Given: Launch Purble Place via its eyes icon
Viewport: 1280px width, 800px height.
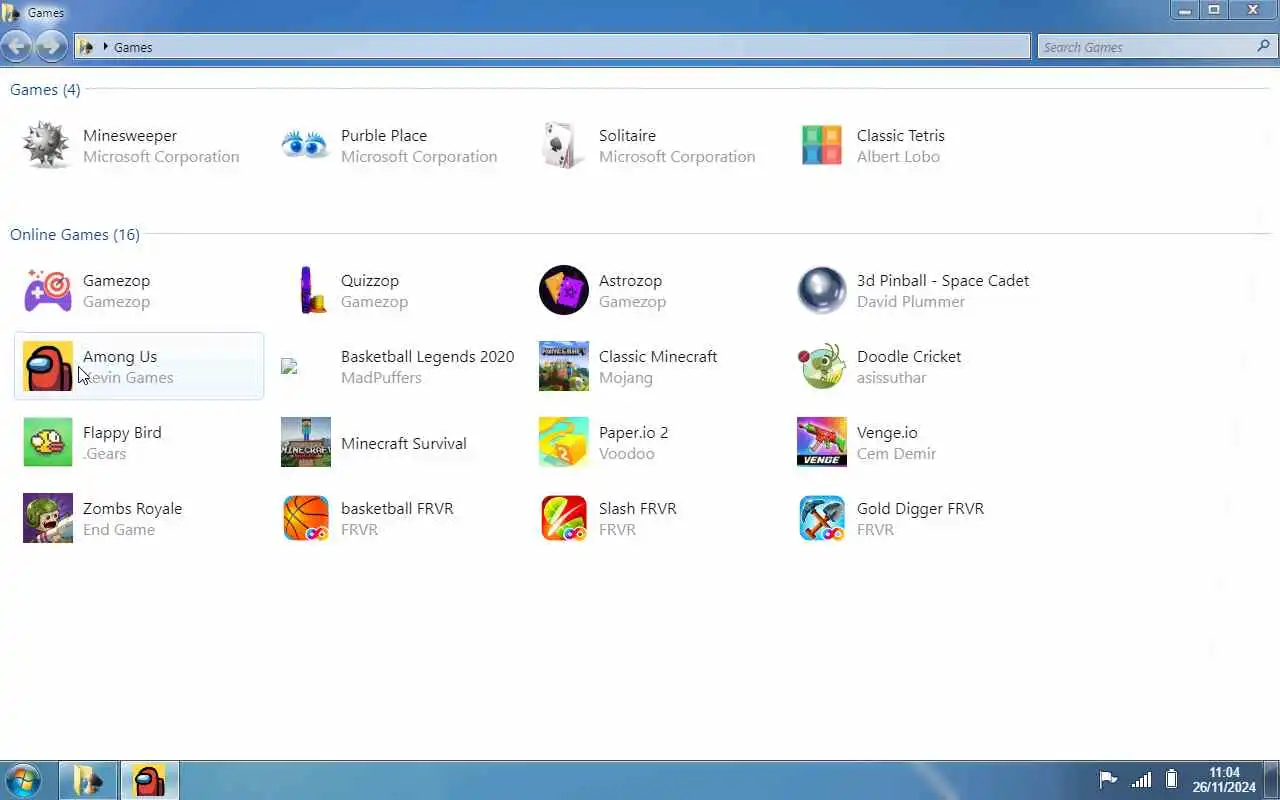Looking at the screenshot, I should click(x=305, y=146).
